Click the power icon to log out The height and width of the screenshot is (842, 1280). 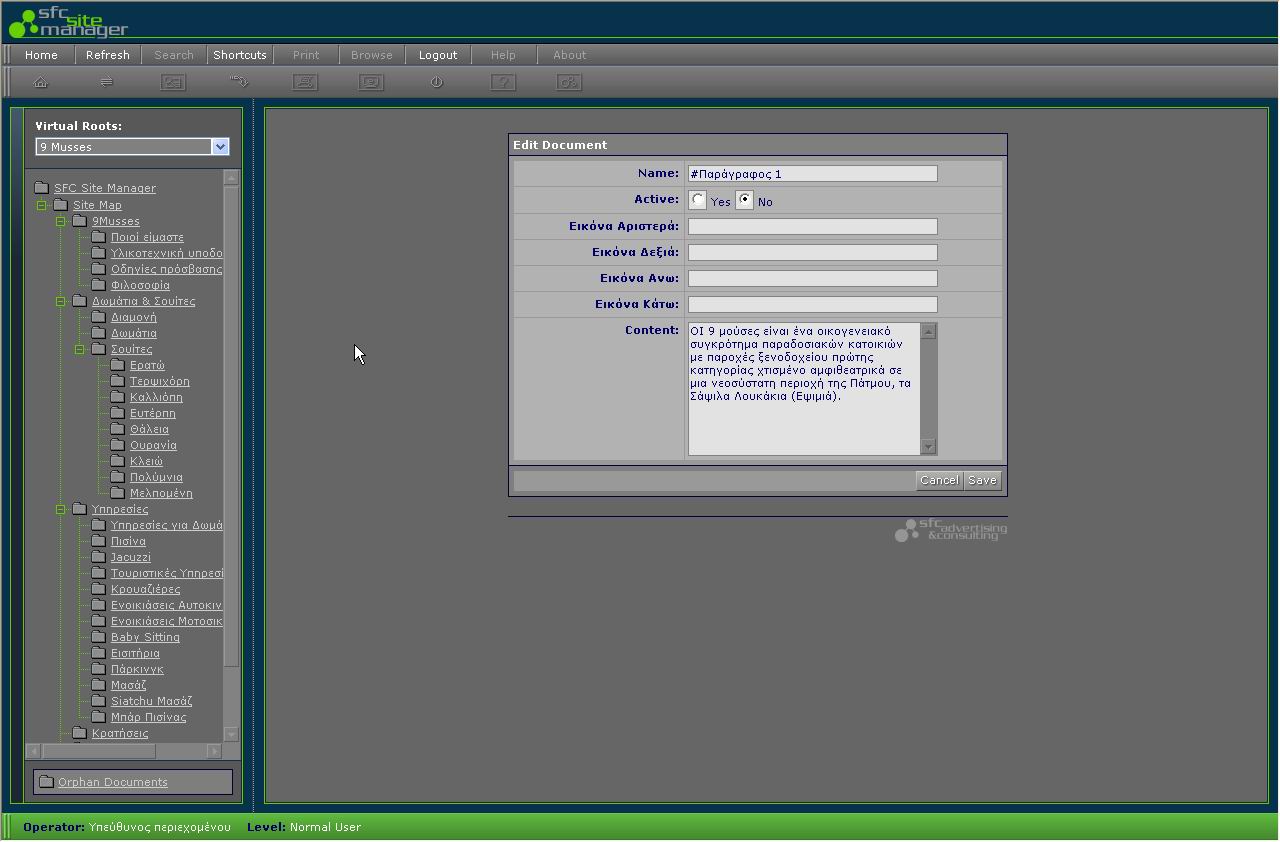click(x=436, y=82)
